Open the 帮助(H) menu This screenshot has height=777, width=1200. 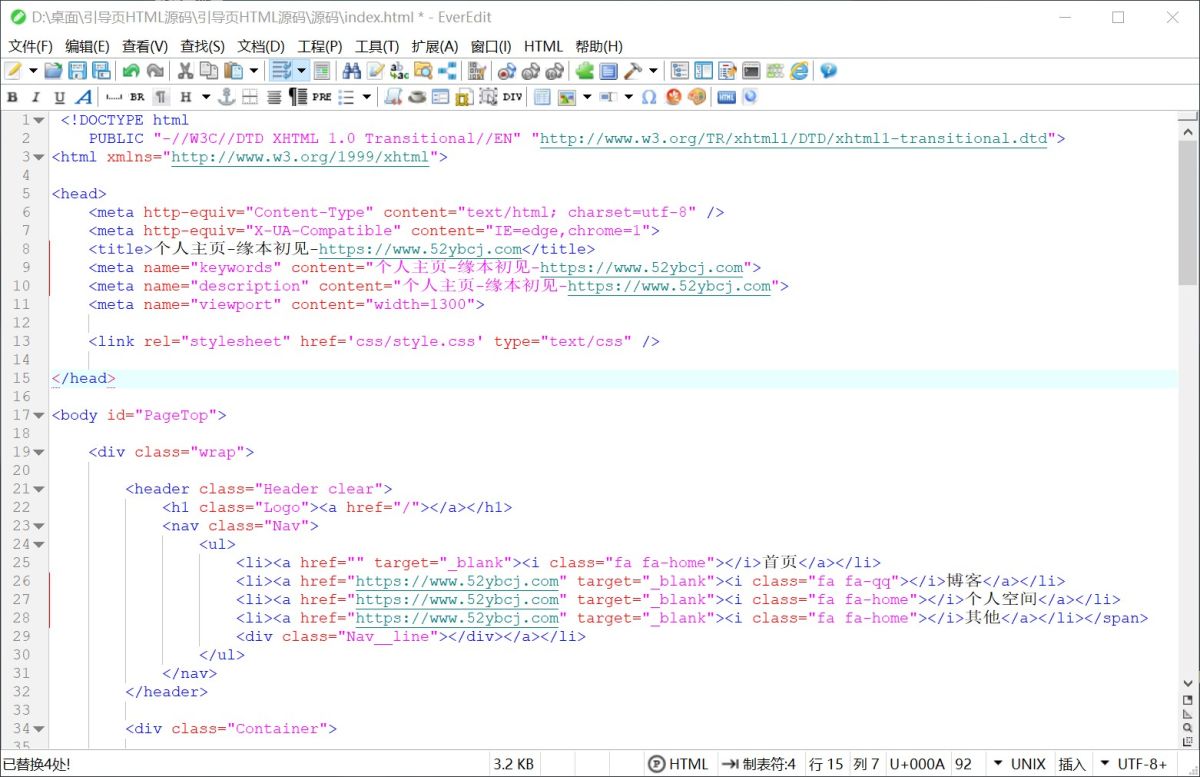pyautogui.click(x=599, y=46)
